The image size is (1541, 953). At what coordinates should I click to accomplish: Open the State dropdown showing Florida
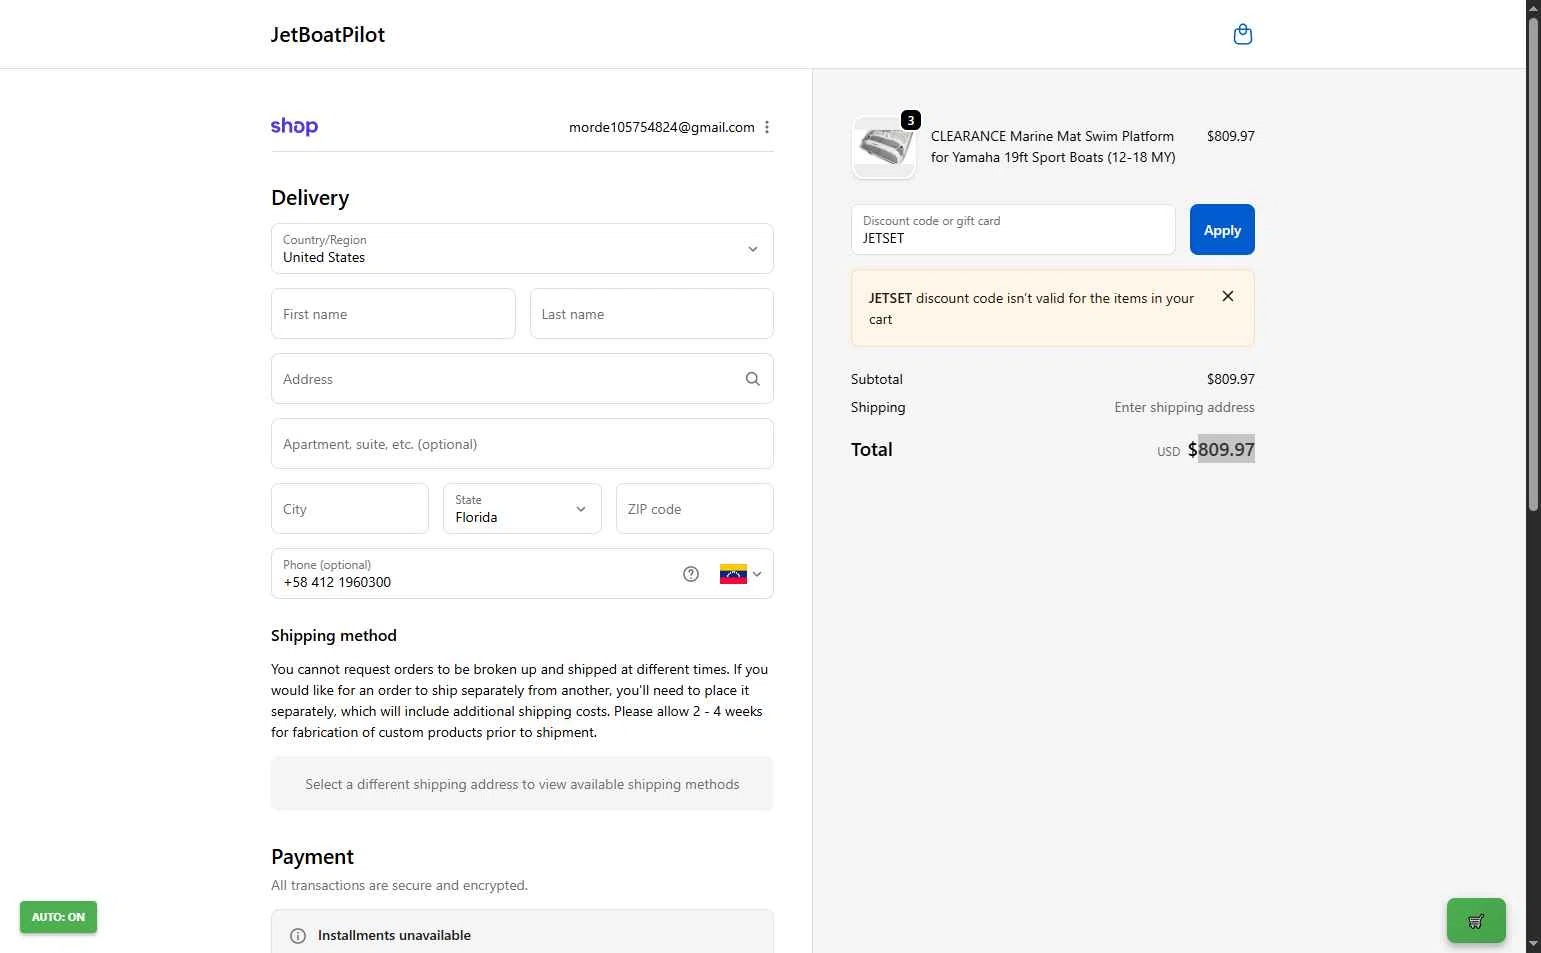(522, 509)
